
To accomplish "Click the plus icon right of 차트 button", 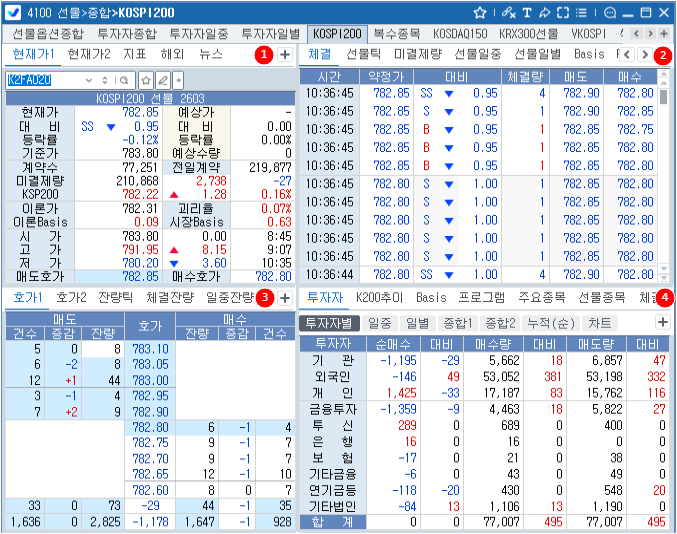I will [662, 322].
